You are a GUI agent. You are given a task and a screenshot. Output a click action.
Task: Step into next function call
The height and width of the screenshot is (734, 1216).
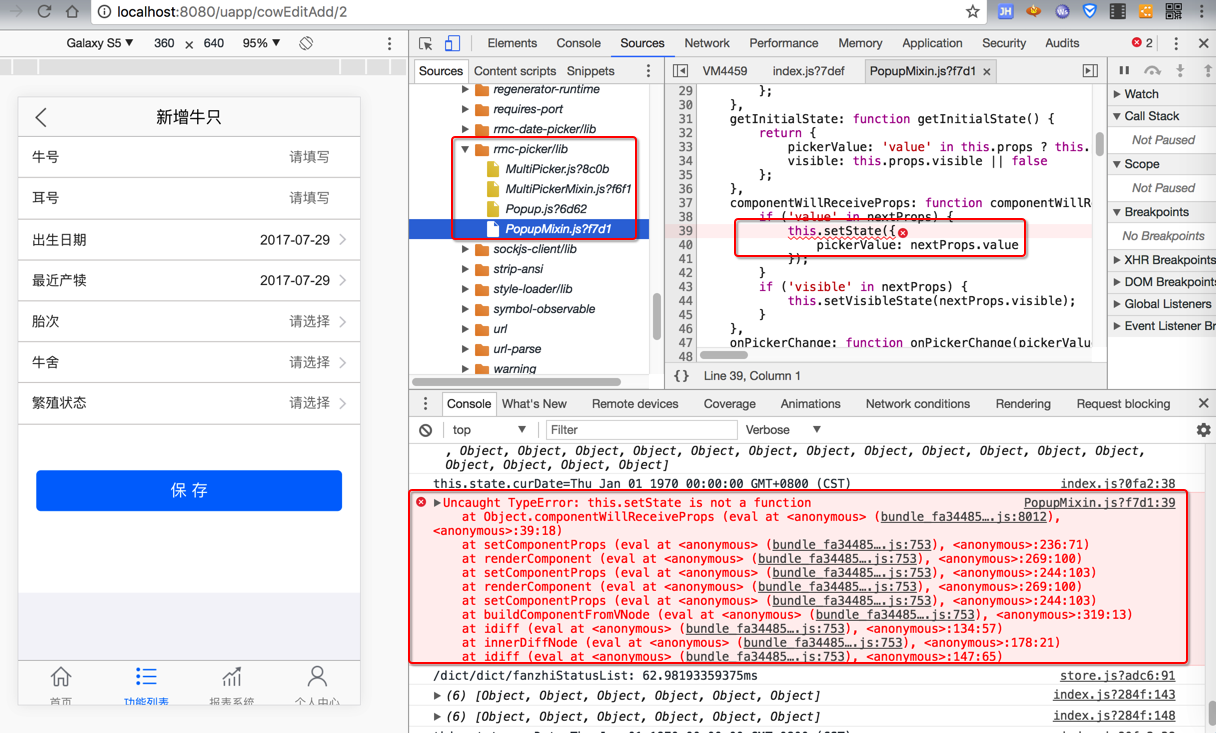(1180, 71)
